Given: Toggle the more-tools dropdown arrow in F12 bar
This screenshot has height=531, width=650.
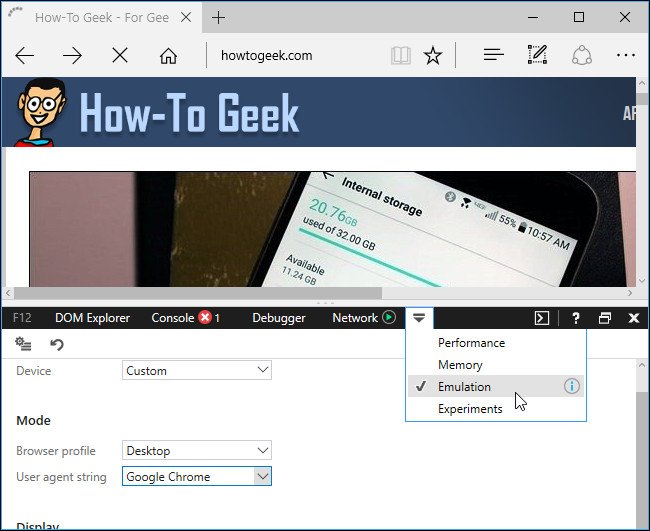Looking at the screenshot, I should [419, 318].
